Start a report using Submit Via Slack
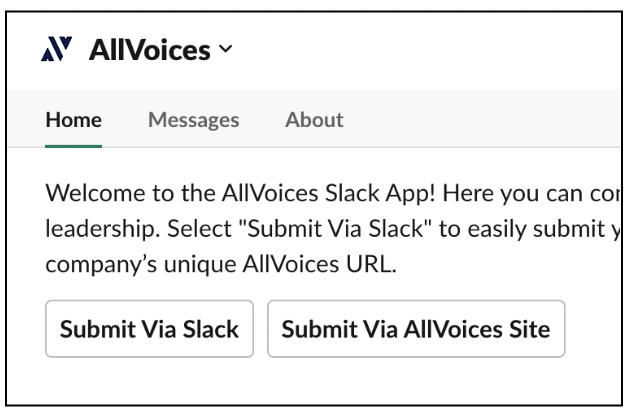 tap(149, 329)
